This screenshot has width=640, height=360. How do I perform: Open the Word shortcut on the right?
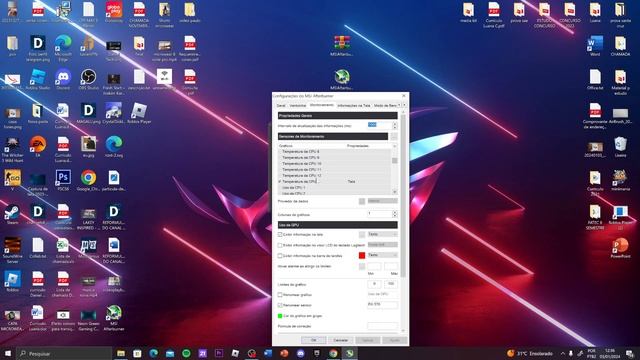coord(595,46)
